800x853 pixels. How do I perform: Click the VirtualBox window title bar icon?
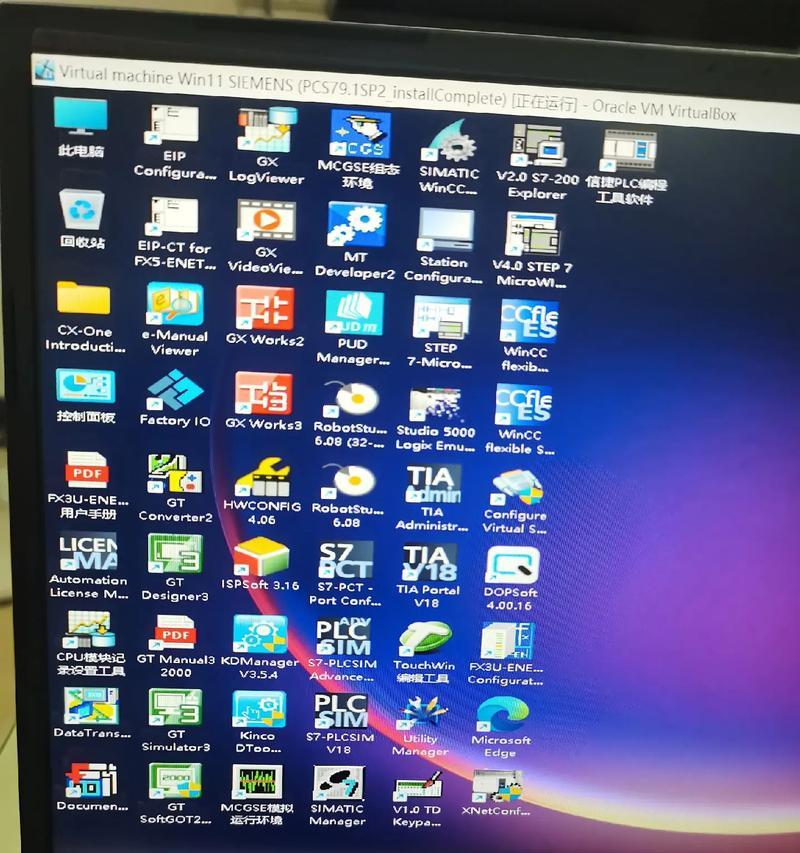(45, 70)
